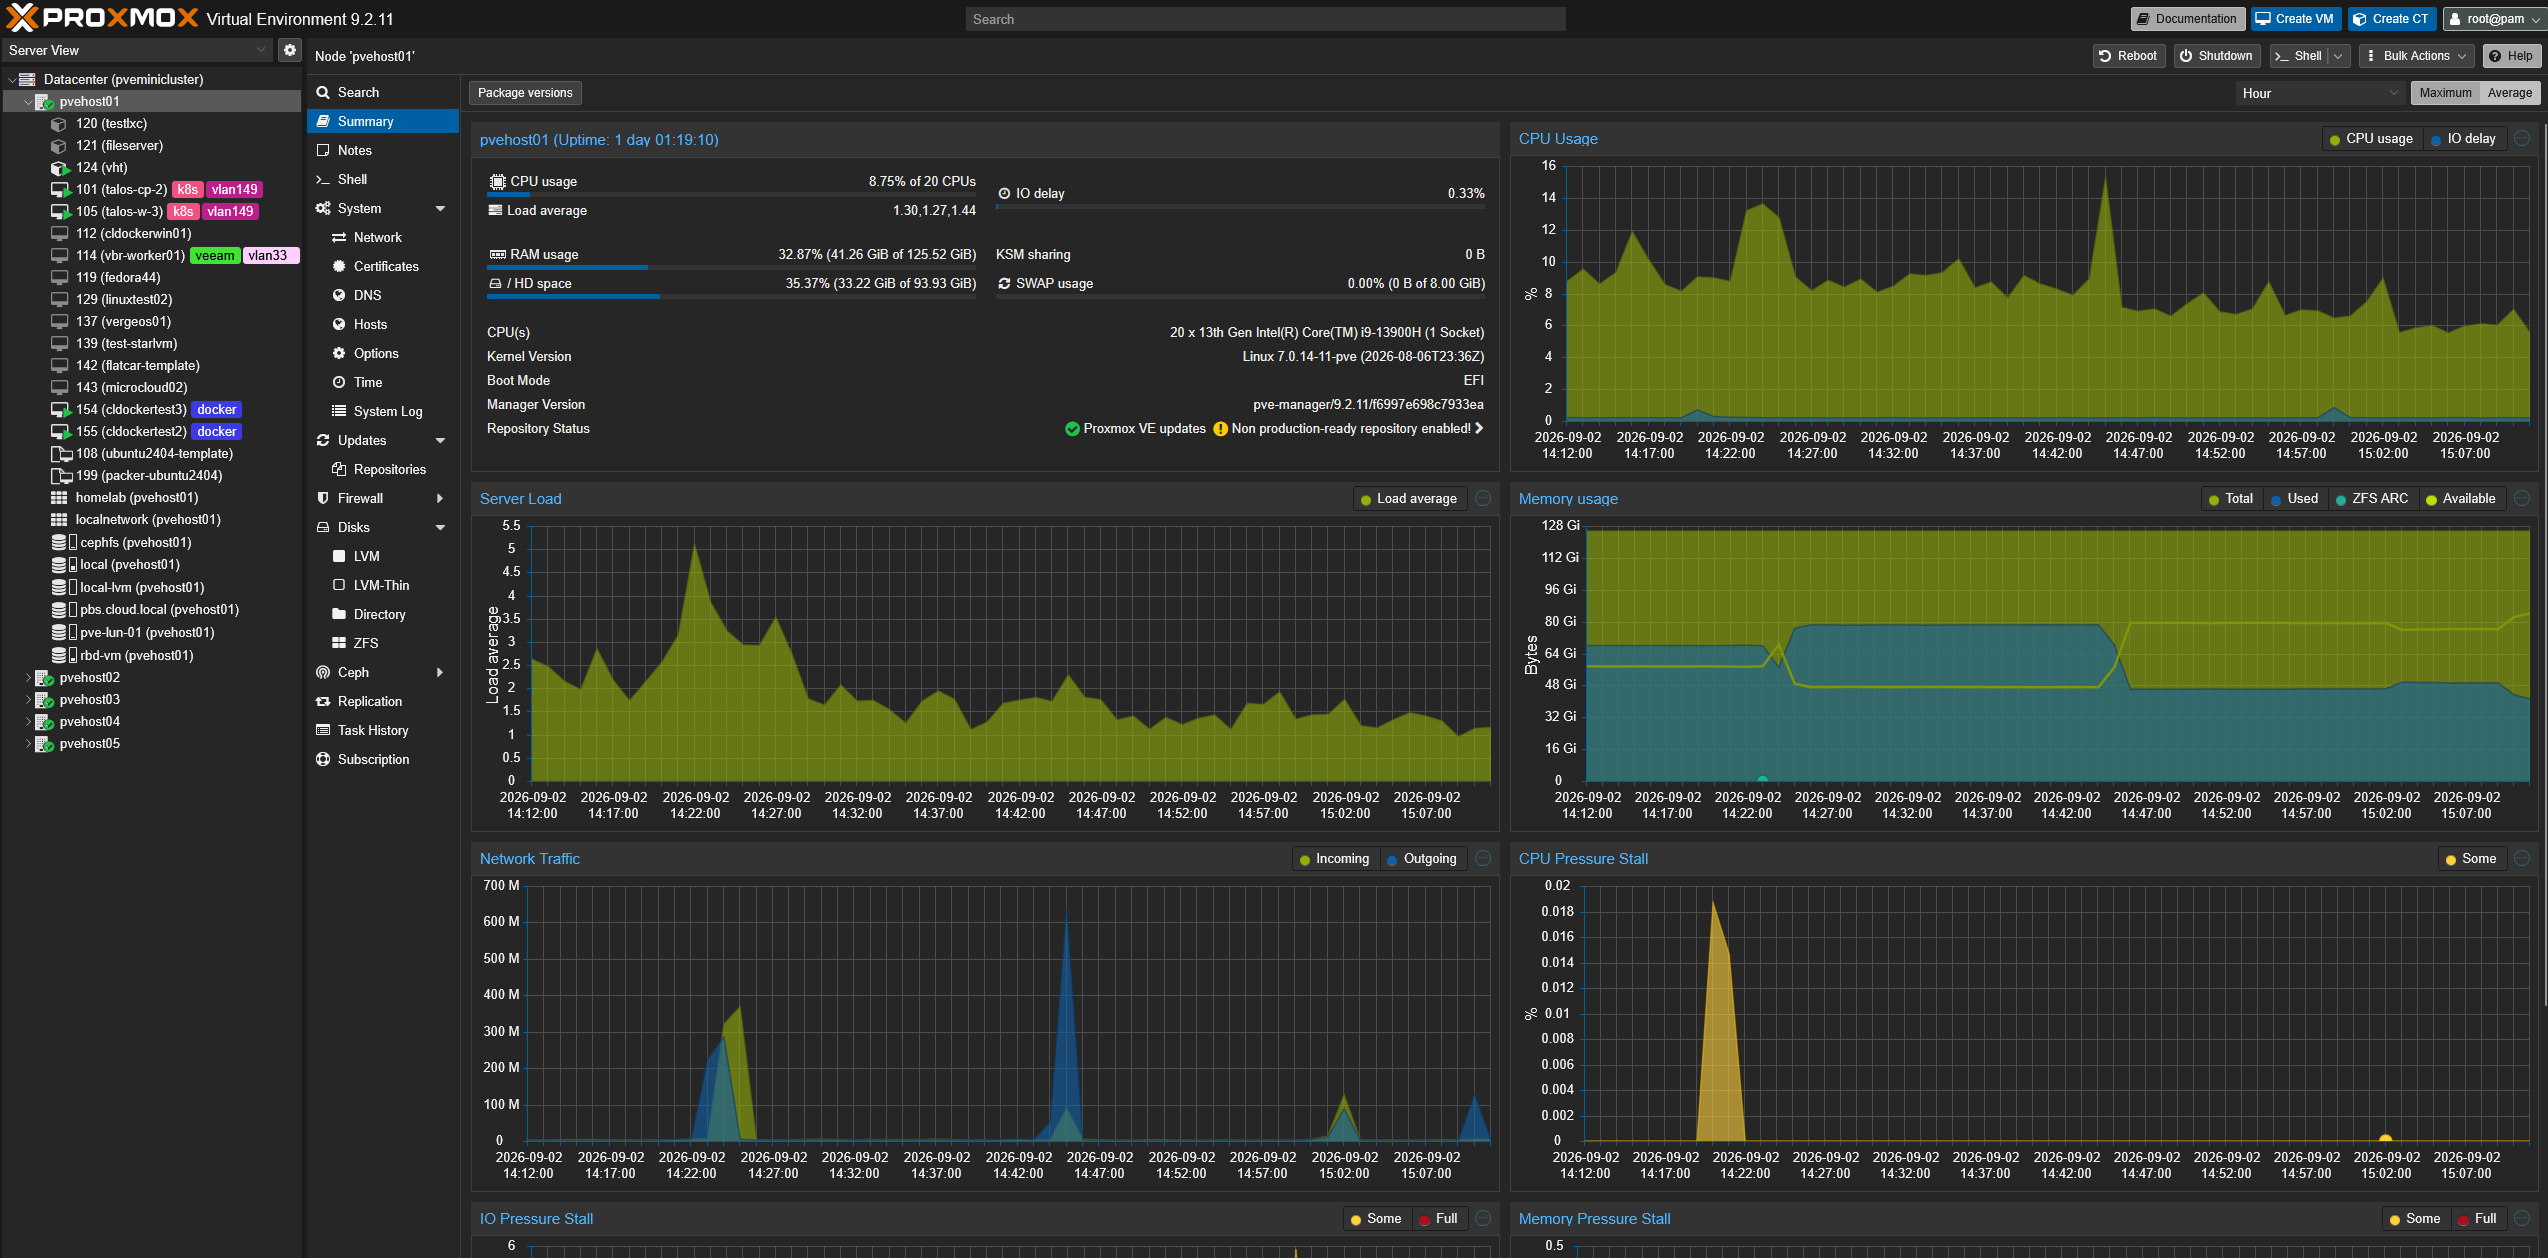The height and width of the screenshot is (1258, 2548).
Task: Collapse the pvehost01 node tree
Action: [x=28, y=101]
